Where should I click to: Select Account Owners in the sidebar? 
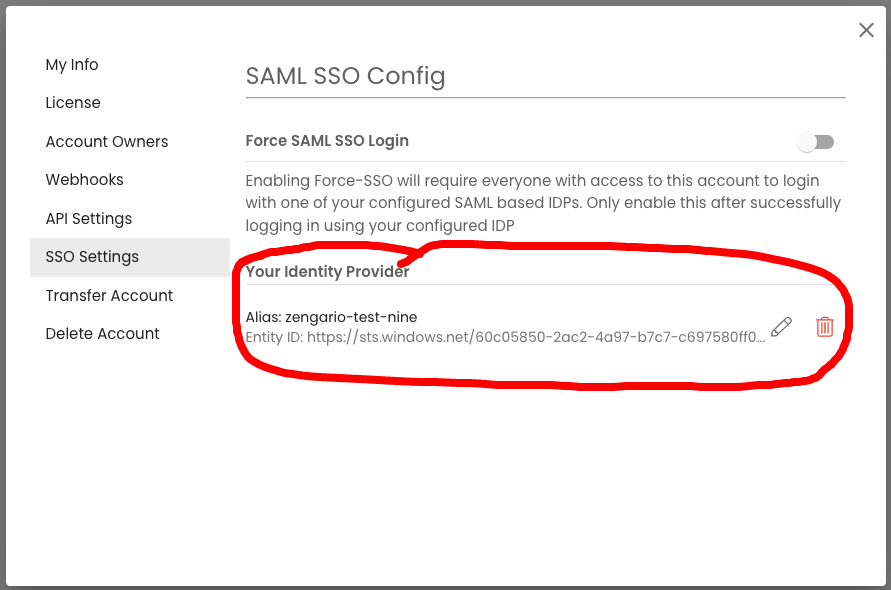(107, 142)
